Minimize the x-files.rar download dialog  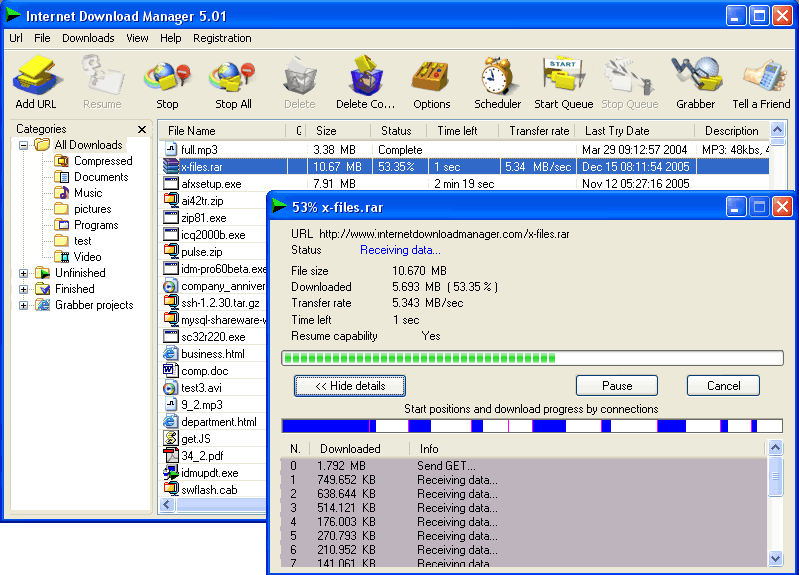[x=735, y=207]
